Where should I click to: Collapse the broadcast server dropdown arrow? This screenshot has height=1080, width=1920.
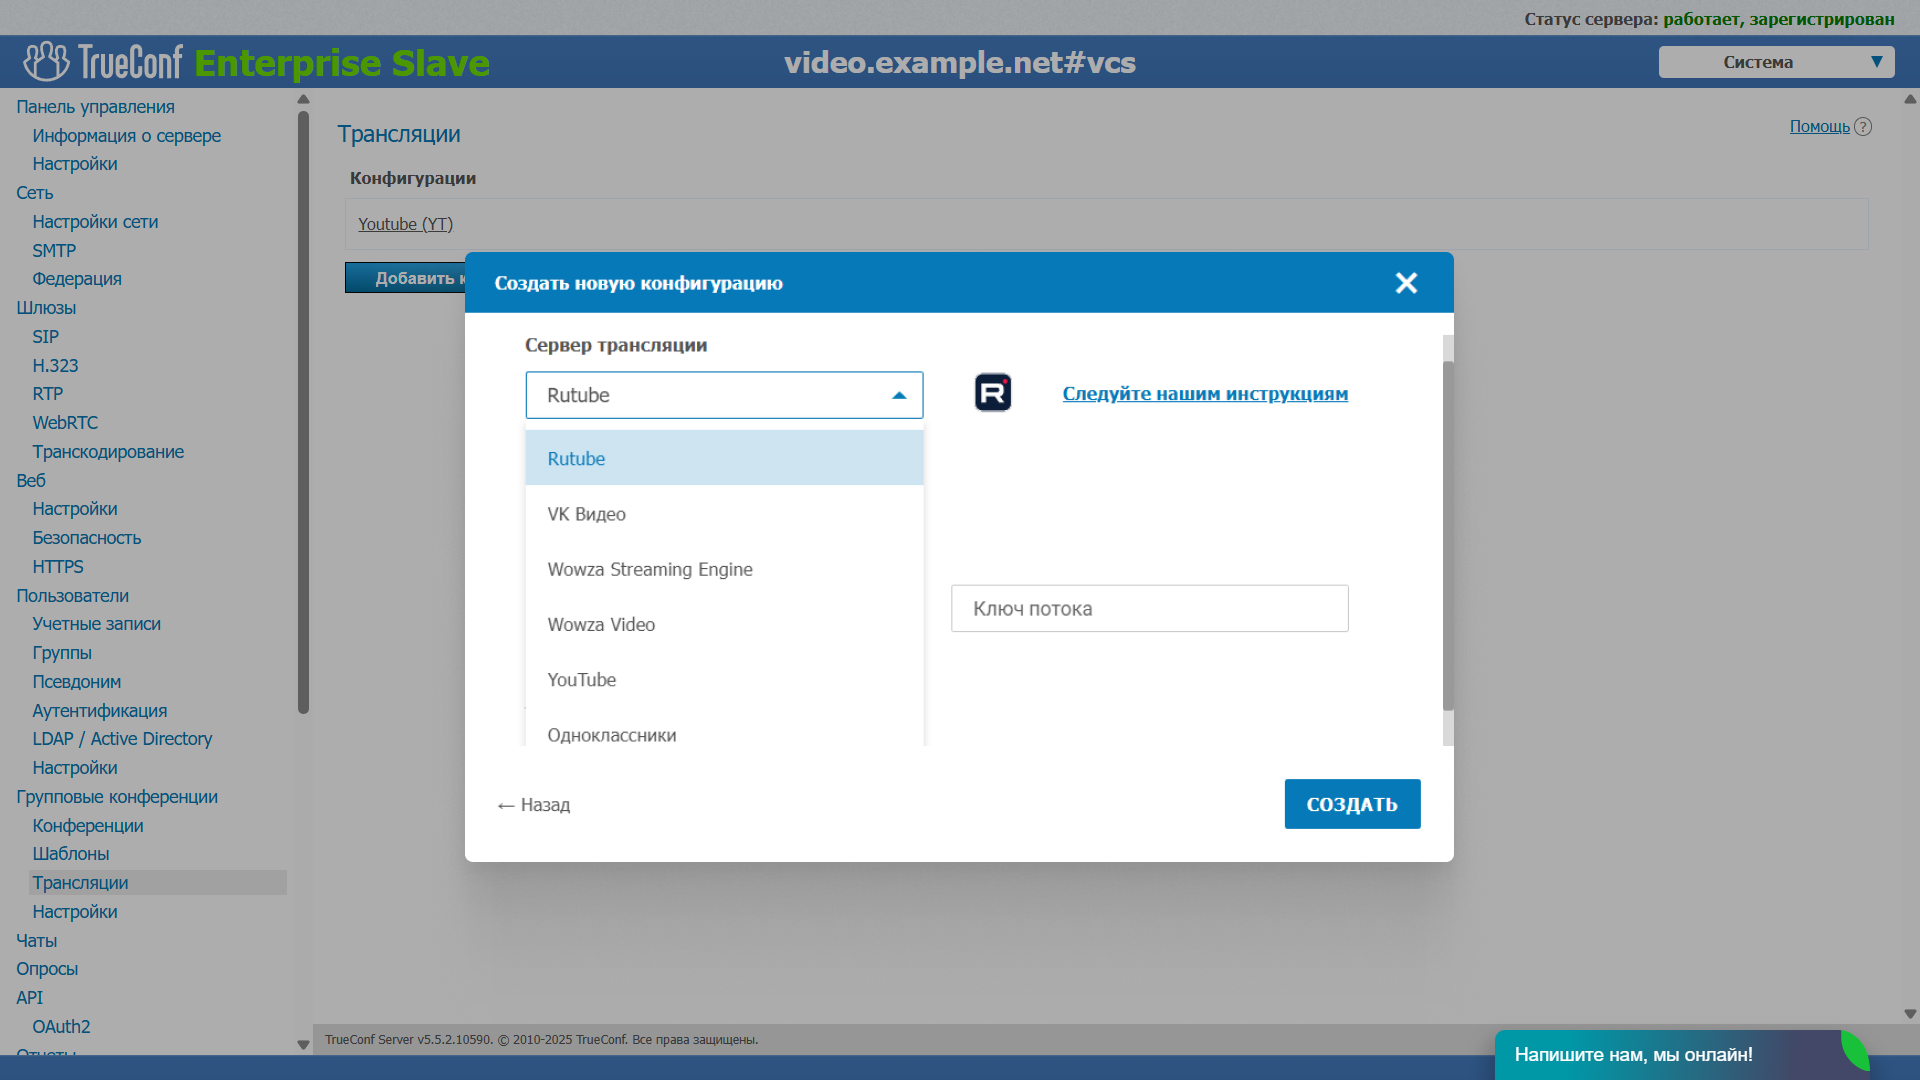[x=899, y=395]
